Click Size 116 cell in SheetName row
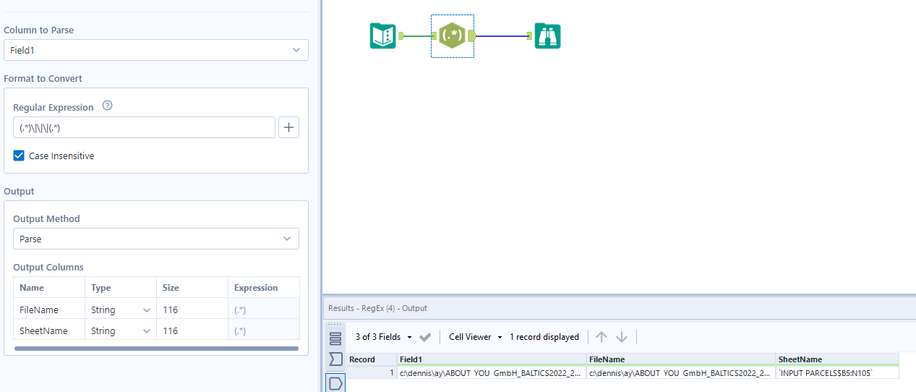916x392 pixels. (x=192, y=331)
